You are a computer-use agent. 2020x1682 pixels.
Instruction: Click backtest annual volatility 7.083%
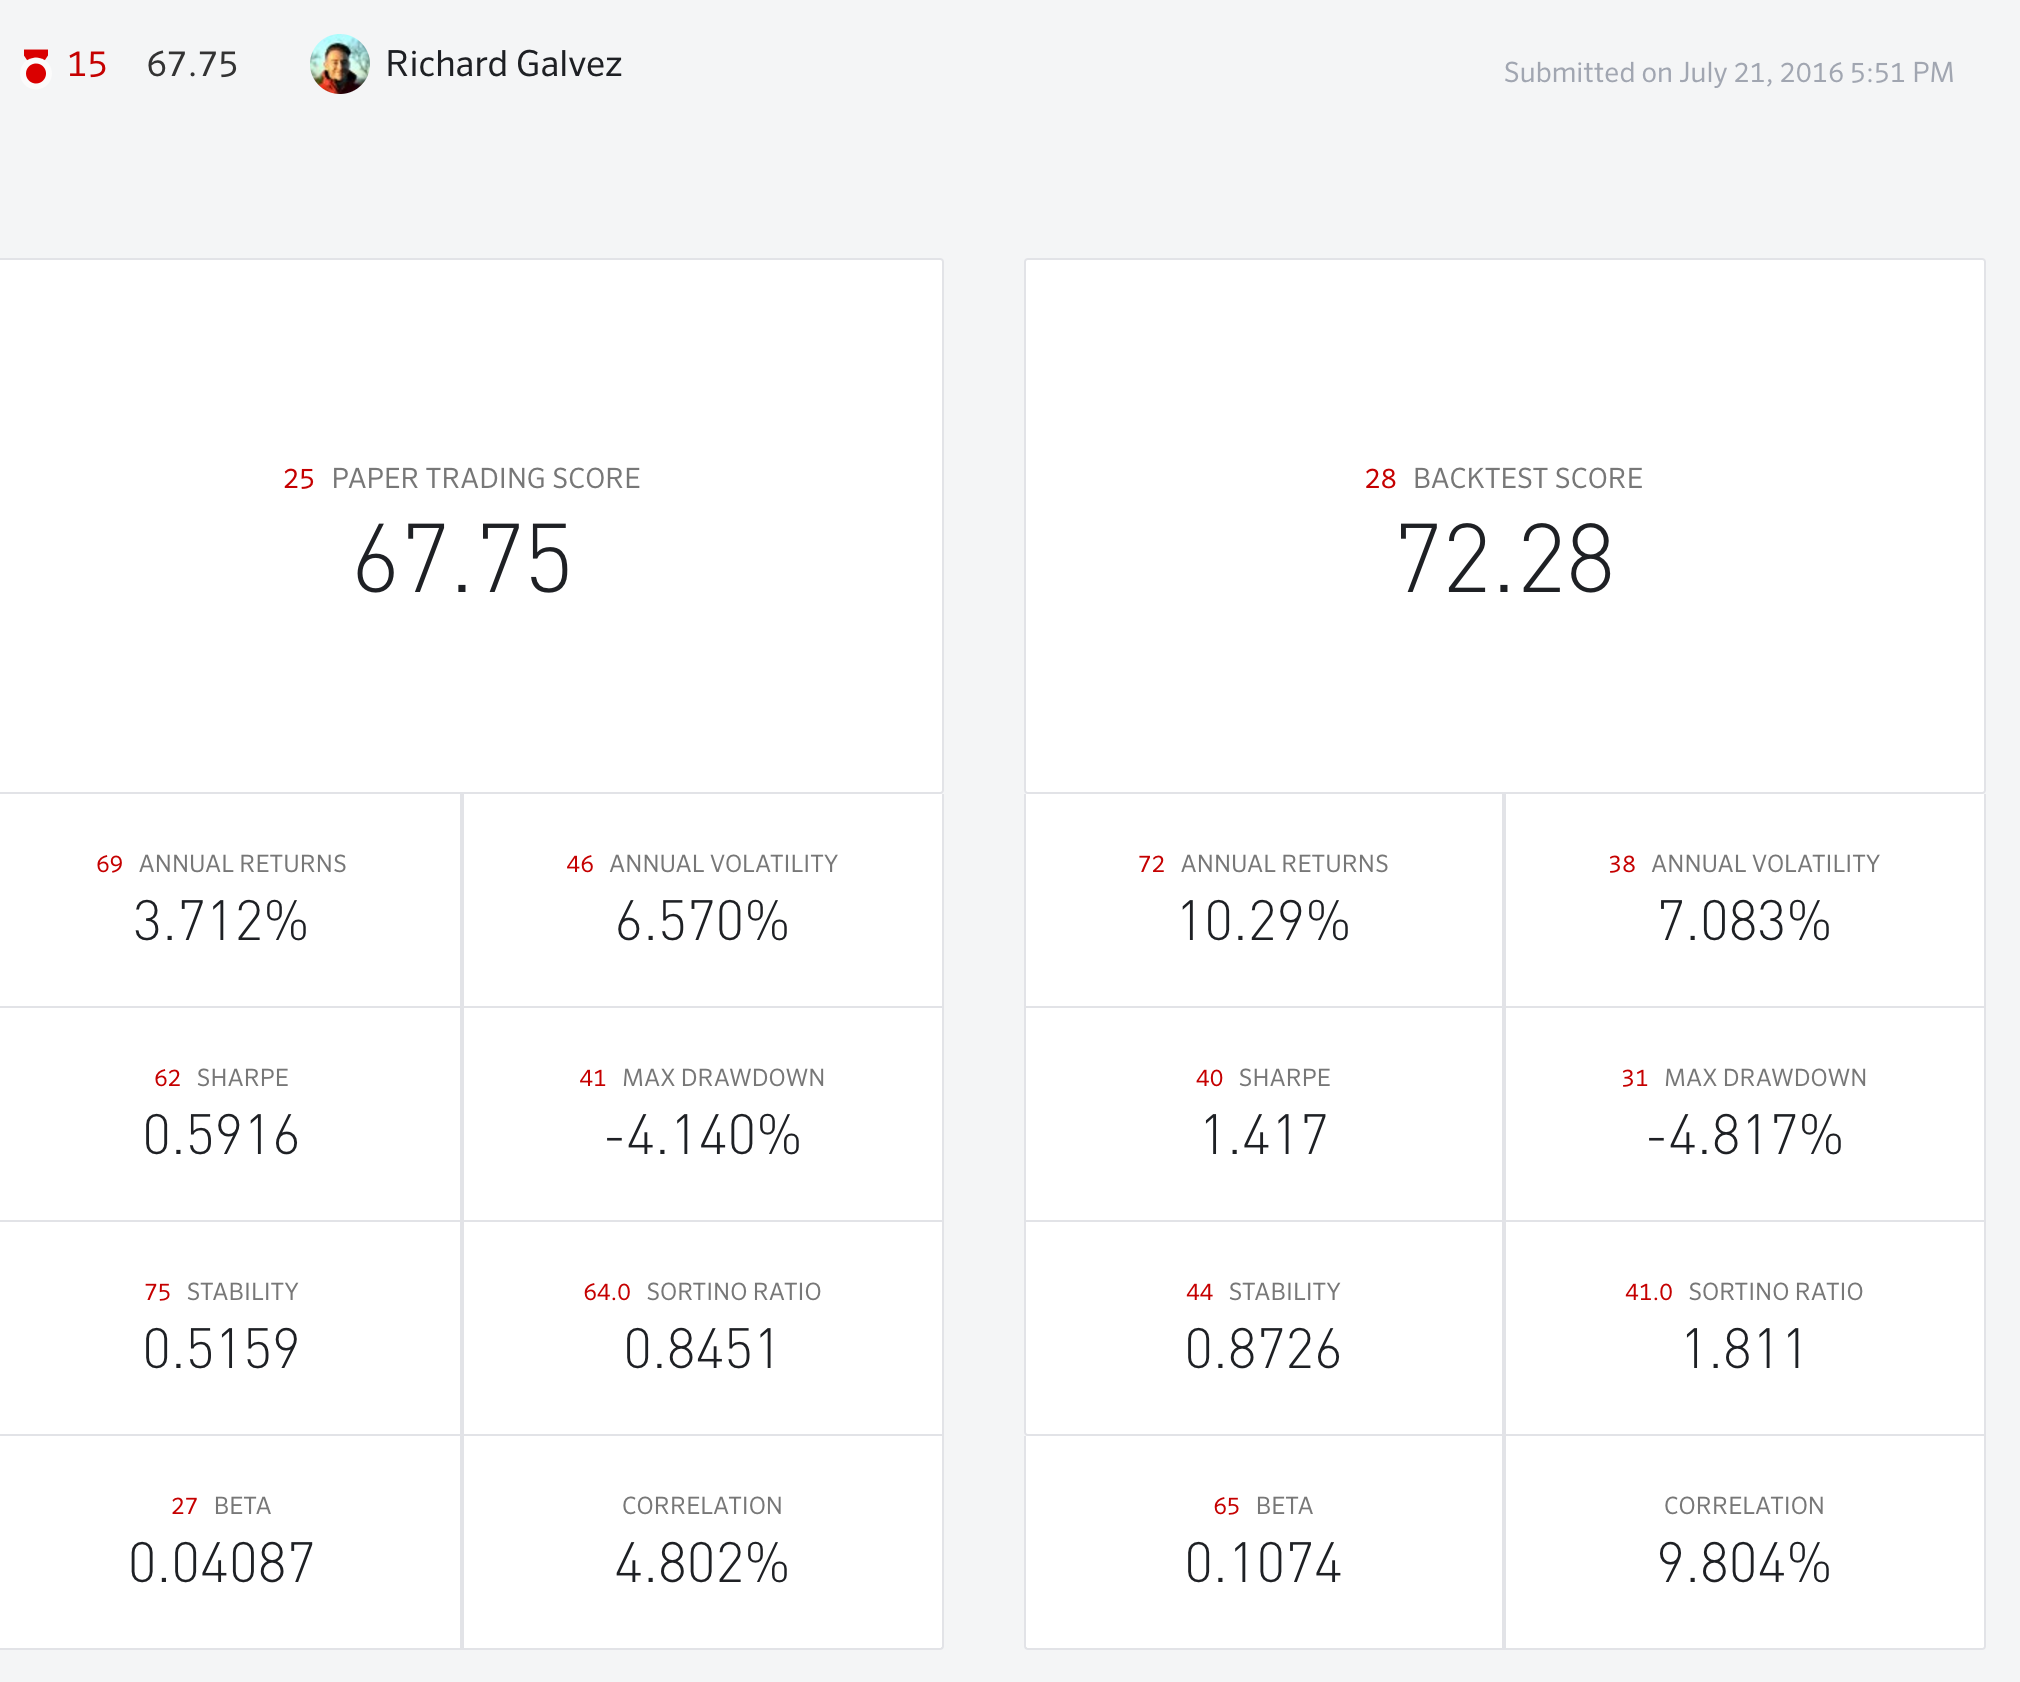click(x=1744, y=900)
